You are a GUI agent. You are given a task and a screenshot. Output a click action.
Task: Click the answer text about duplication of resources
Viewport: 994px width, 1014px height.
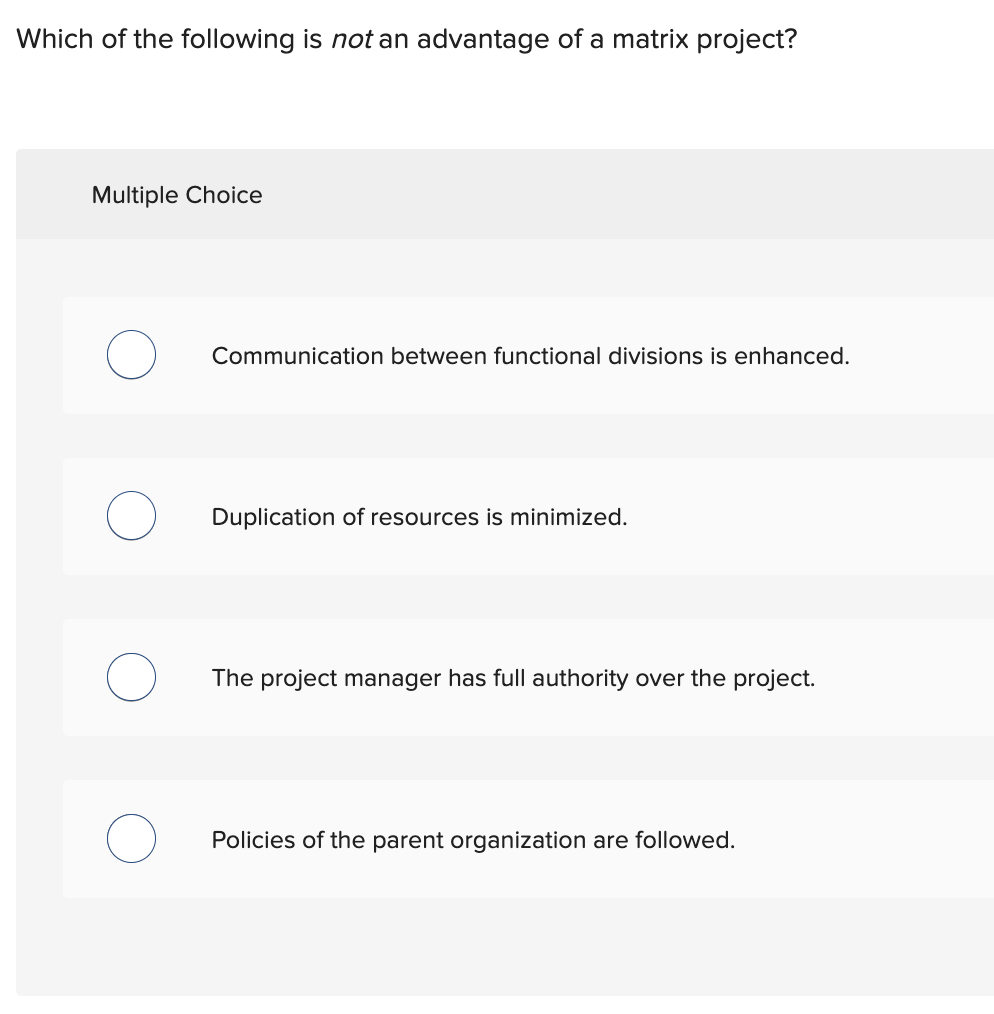click(x=419, y=517)
